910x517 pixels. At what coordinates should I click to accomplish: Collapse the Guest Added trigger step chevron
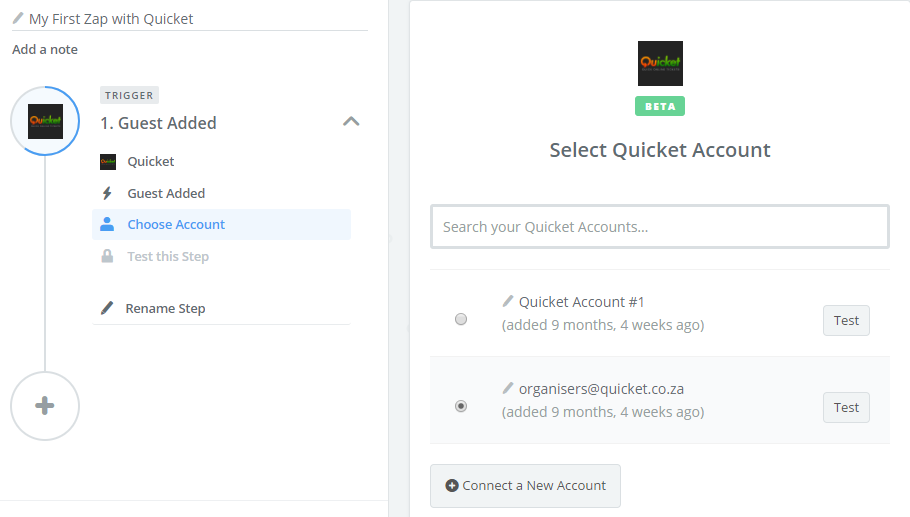pyautogui.click(x=350, y=122)
